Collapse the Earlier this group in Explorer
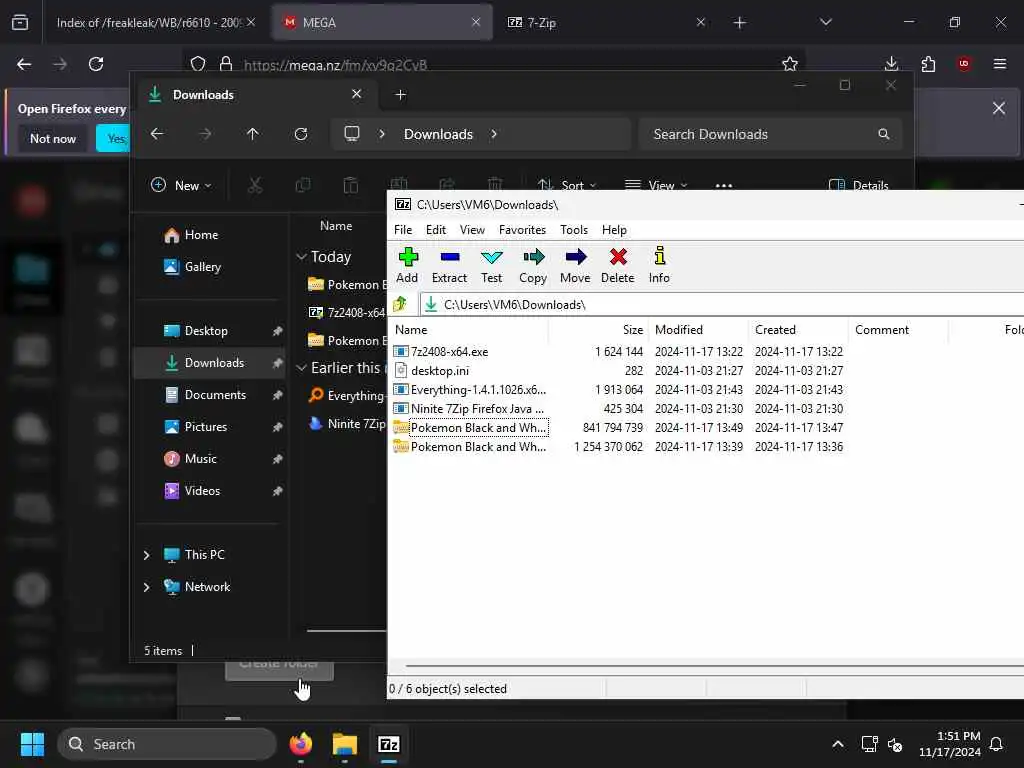Screen dimensions: 1024x768 pyautogui.click(x=302, y=368)
